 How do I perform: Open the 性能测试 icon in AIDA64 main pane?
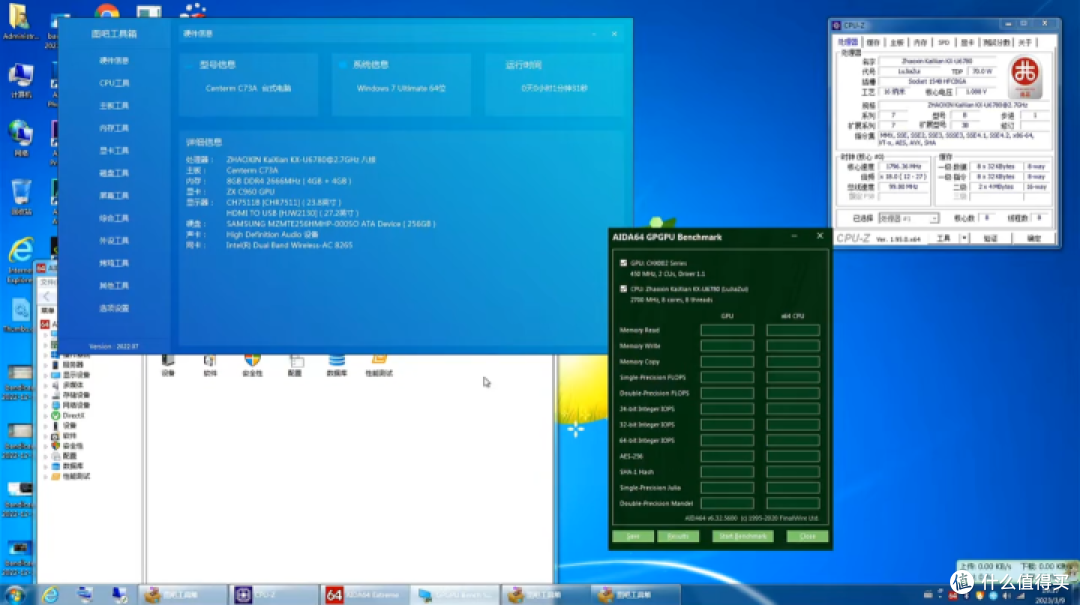pos(379,365)
